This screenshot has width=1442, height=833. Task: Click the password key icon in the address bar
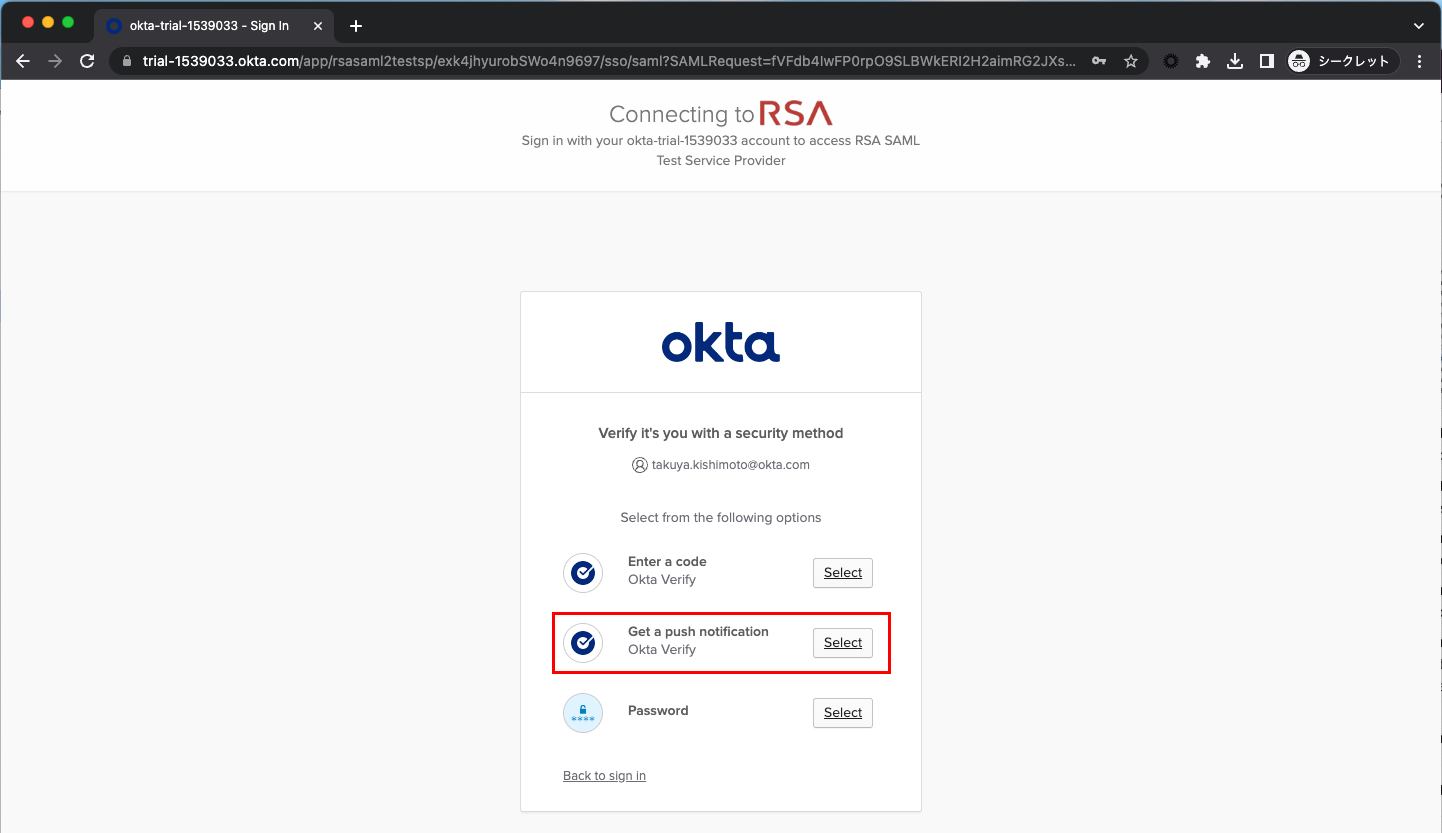(1099, 61)
